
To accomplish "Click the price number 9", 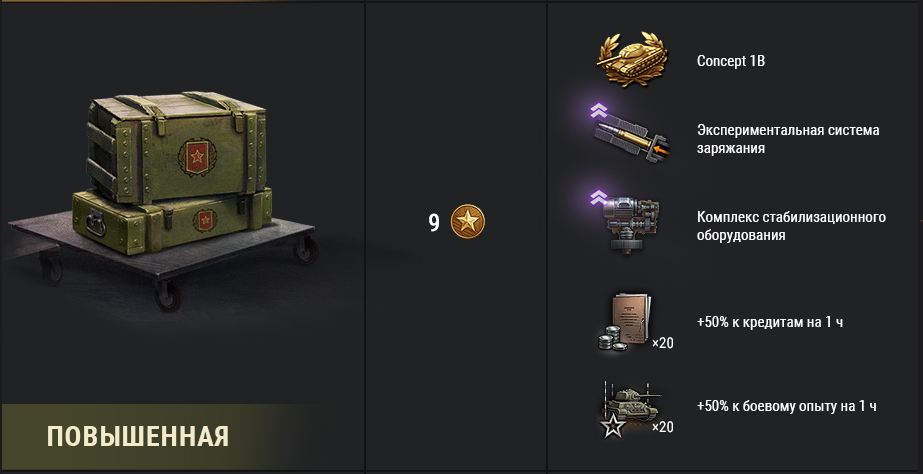I will pyautogui.click(x=434, y=223).
